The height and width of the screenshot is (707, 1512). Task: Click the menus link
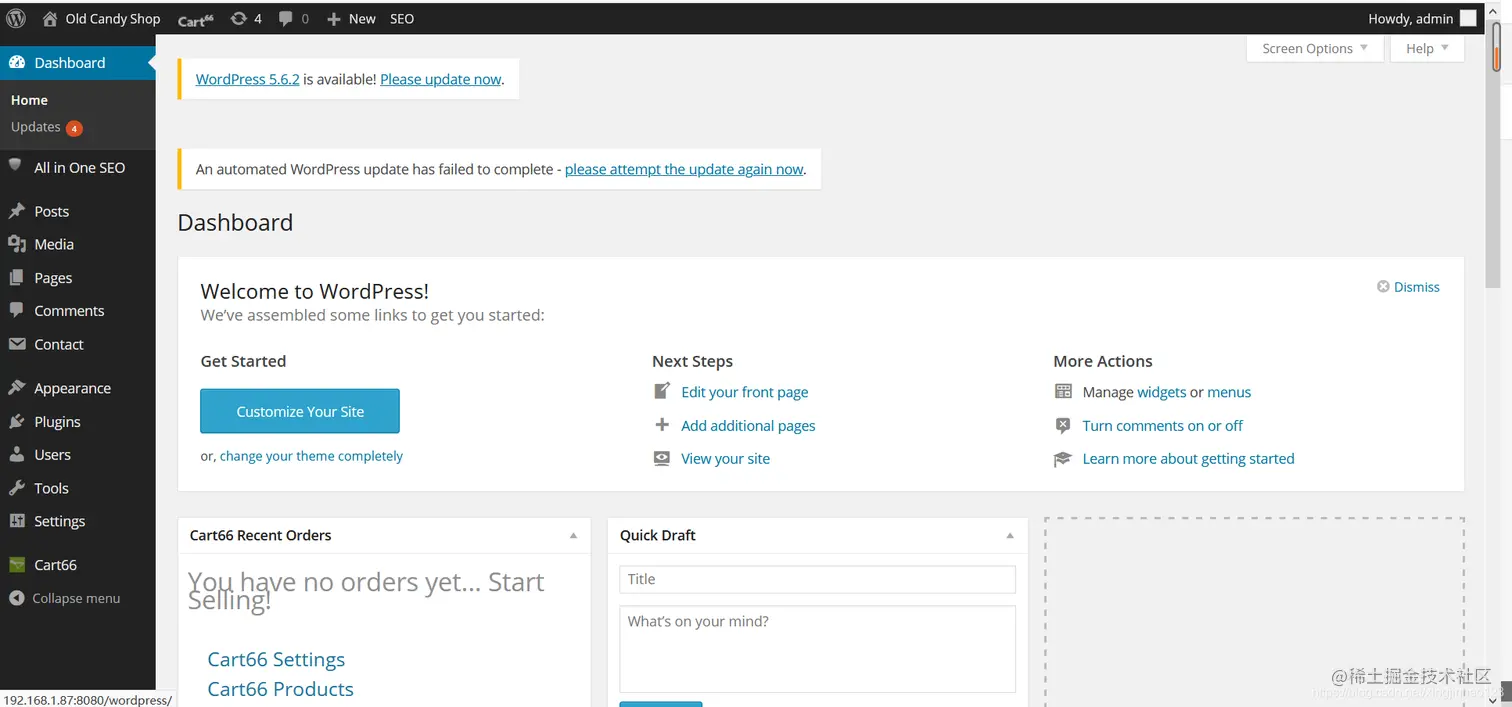(1229, 392)
